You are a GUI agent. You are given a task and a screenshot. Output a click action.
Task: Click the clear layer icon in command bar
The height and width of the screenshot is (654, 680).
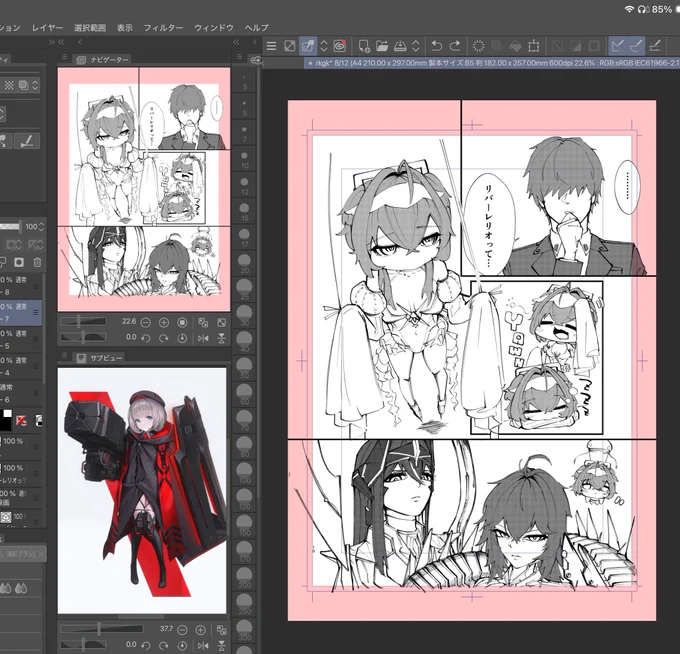[290, 46]
